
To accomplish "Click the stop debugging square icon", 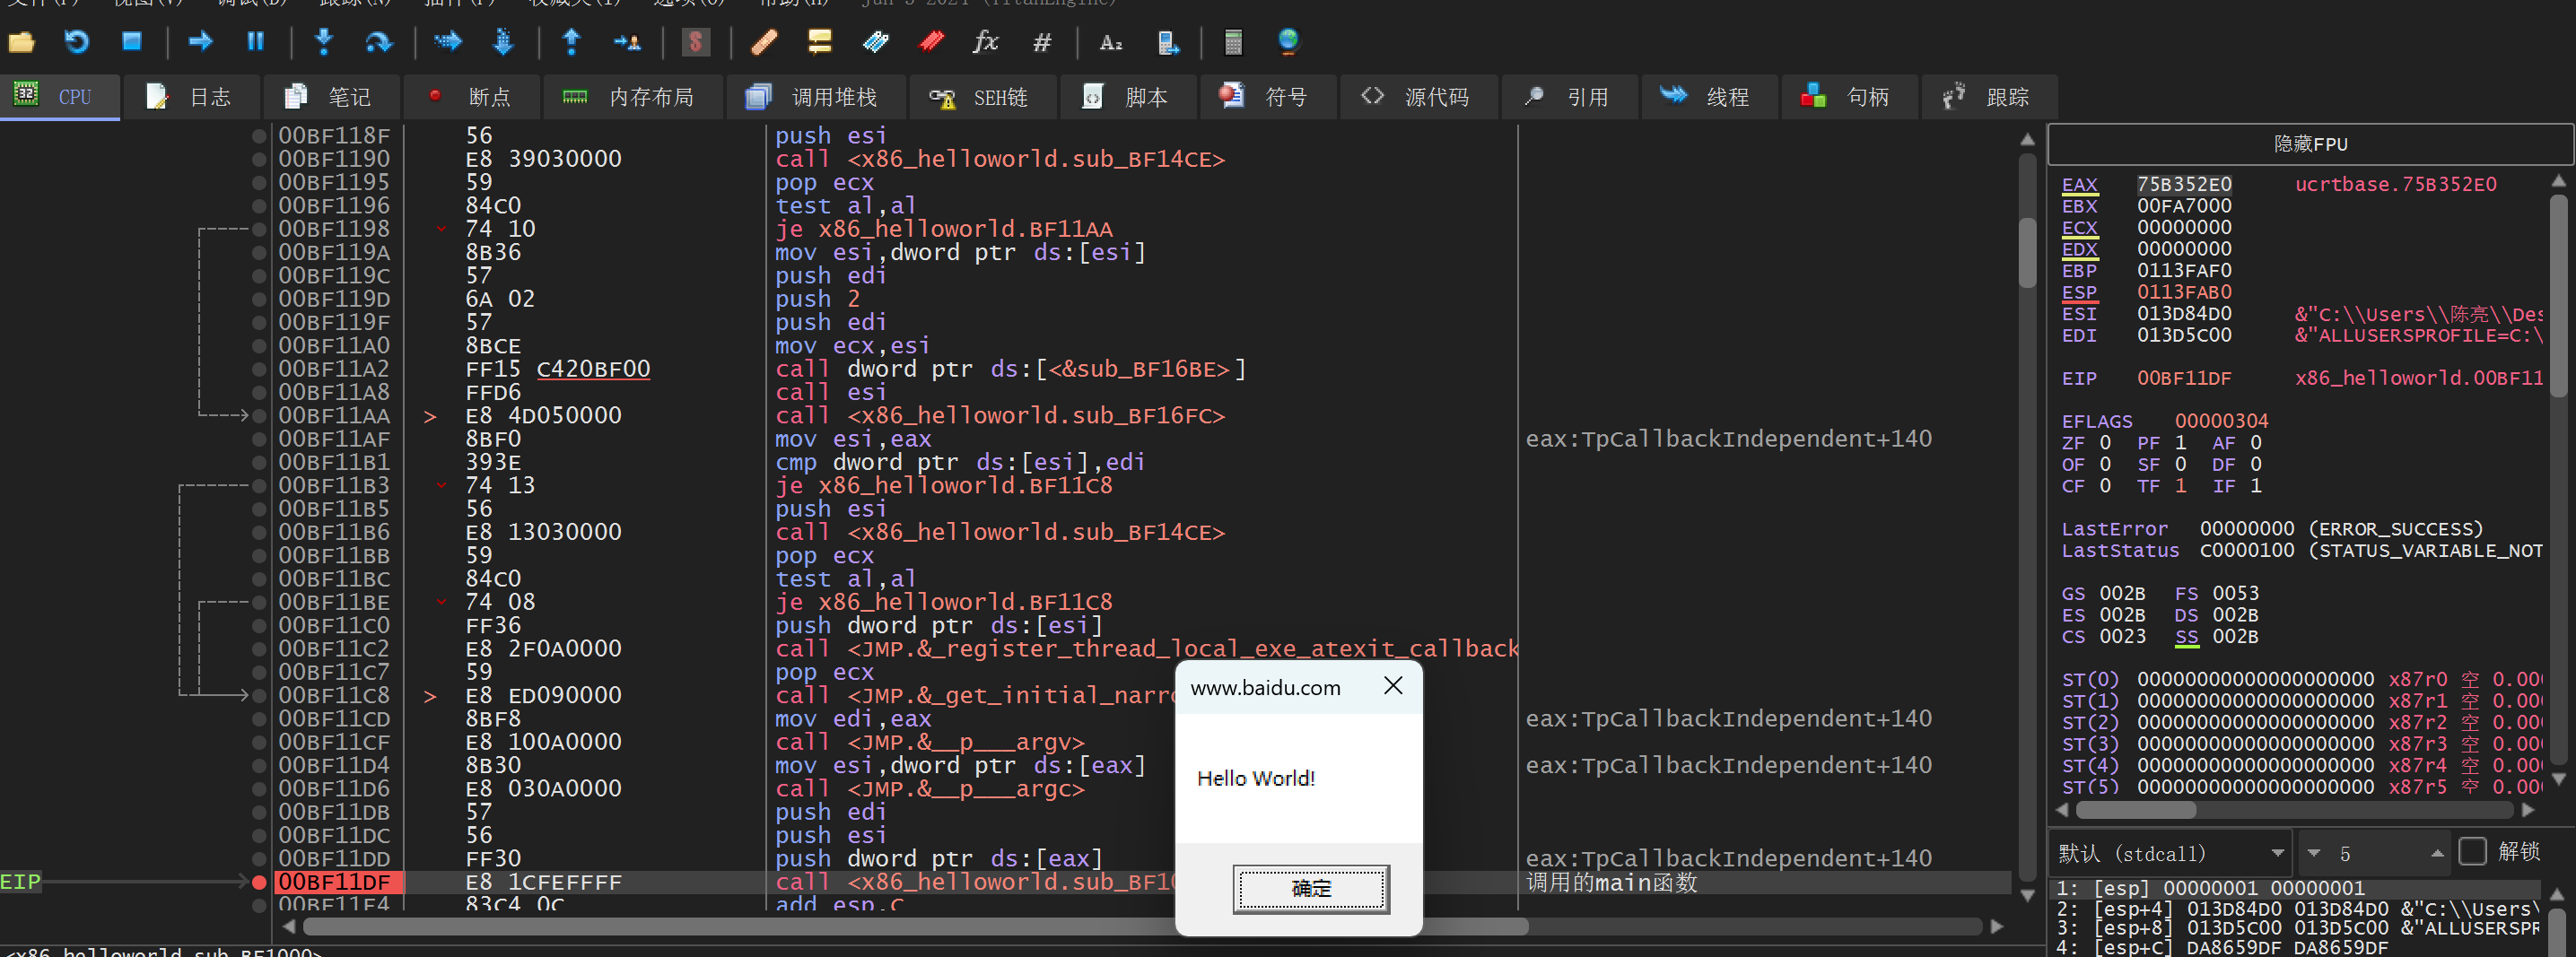I will coord(131,41).
